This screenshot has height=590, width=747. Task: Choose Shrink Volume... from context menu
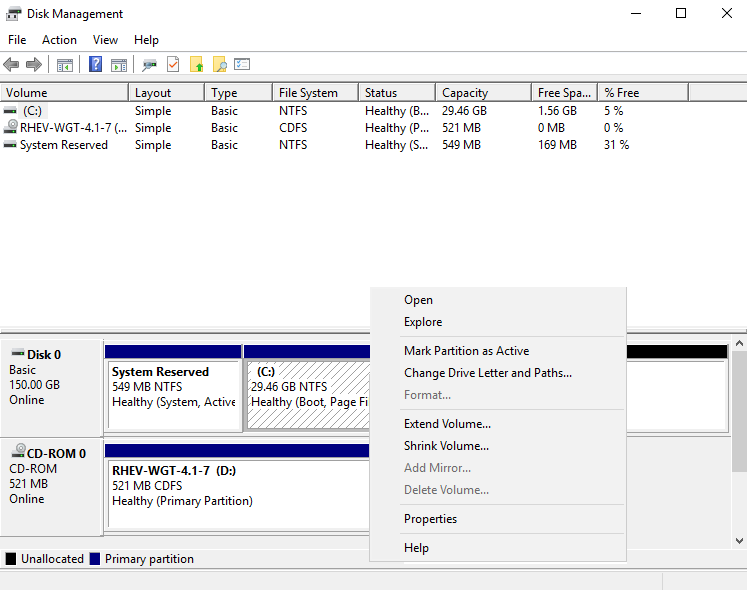coord(446,446)
